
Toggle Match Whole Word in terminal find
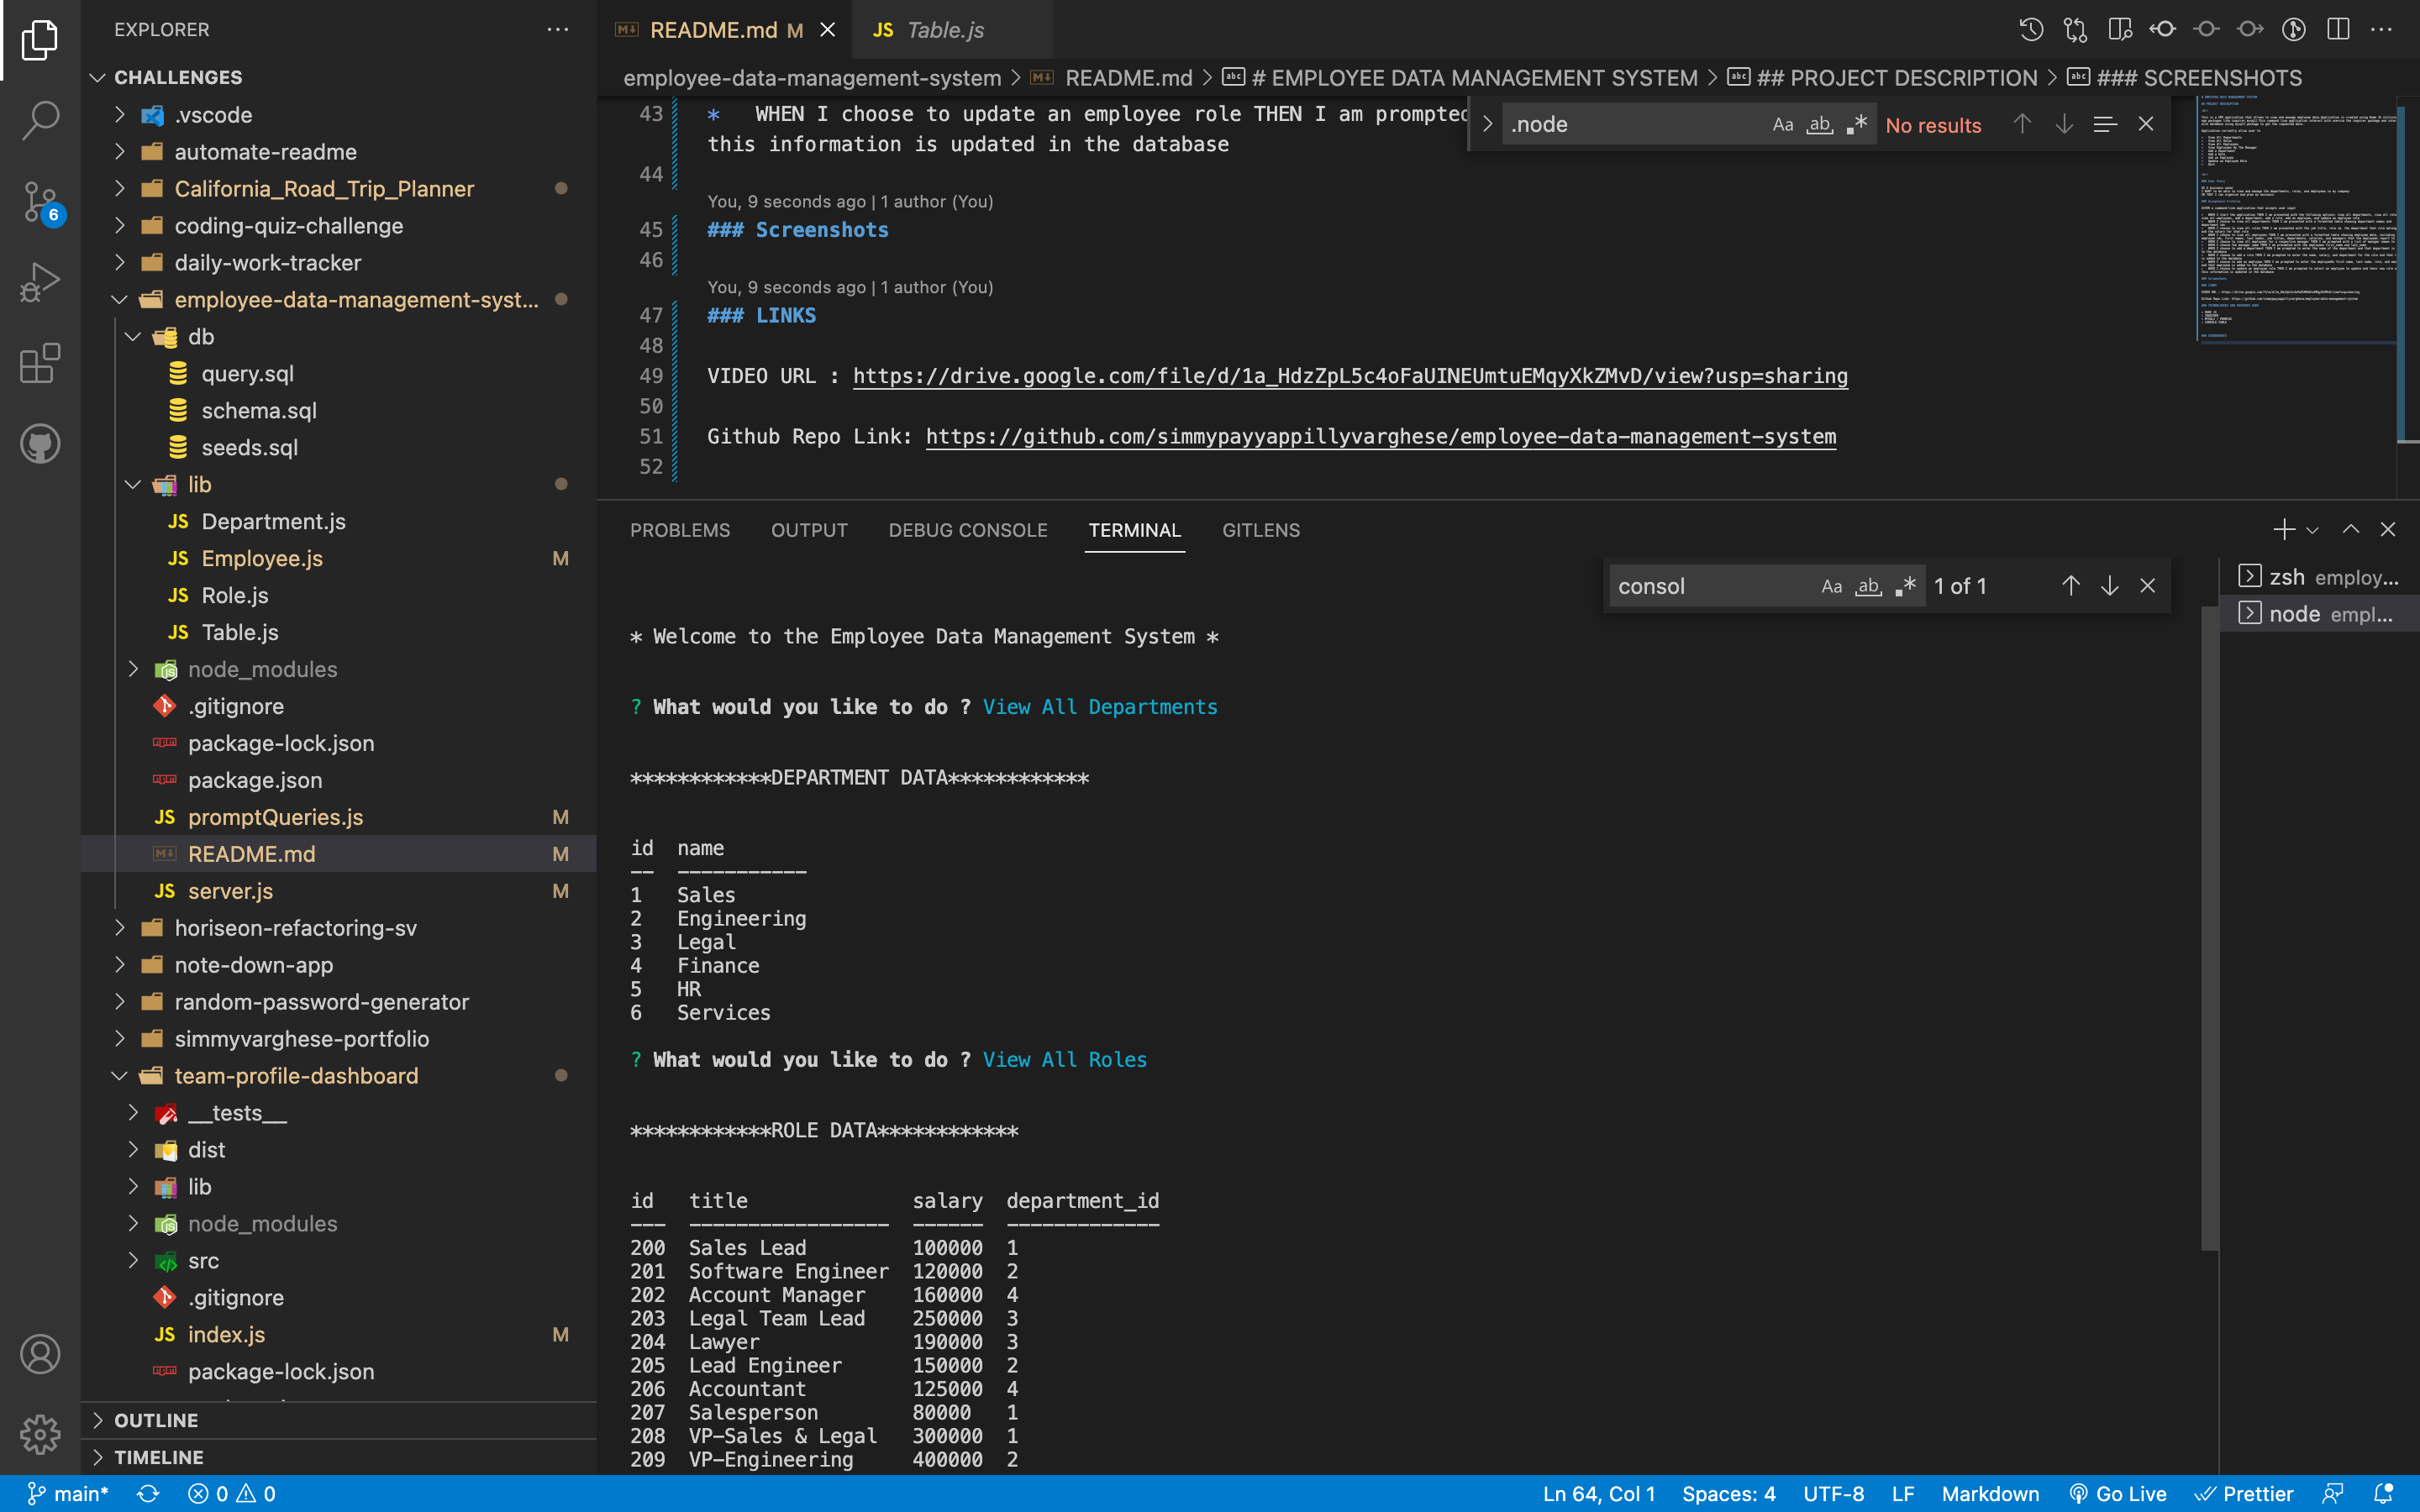tap(1868, 586)
